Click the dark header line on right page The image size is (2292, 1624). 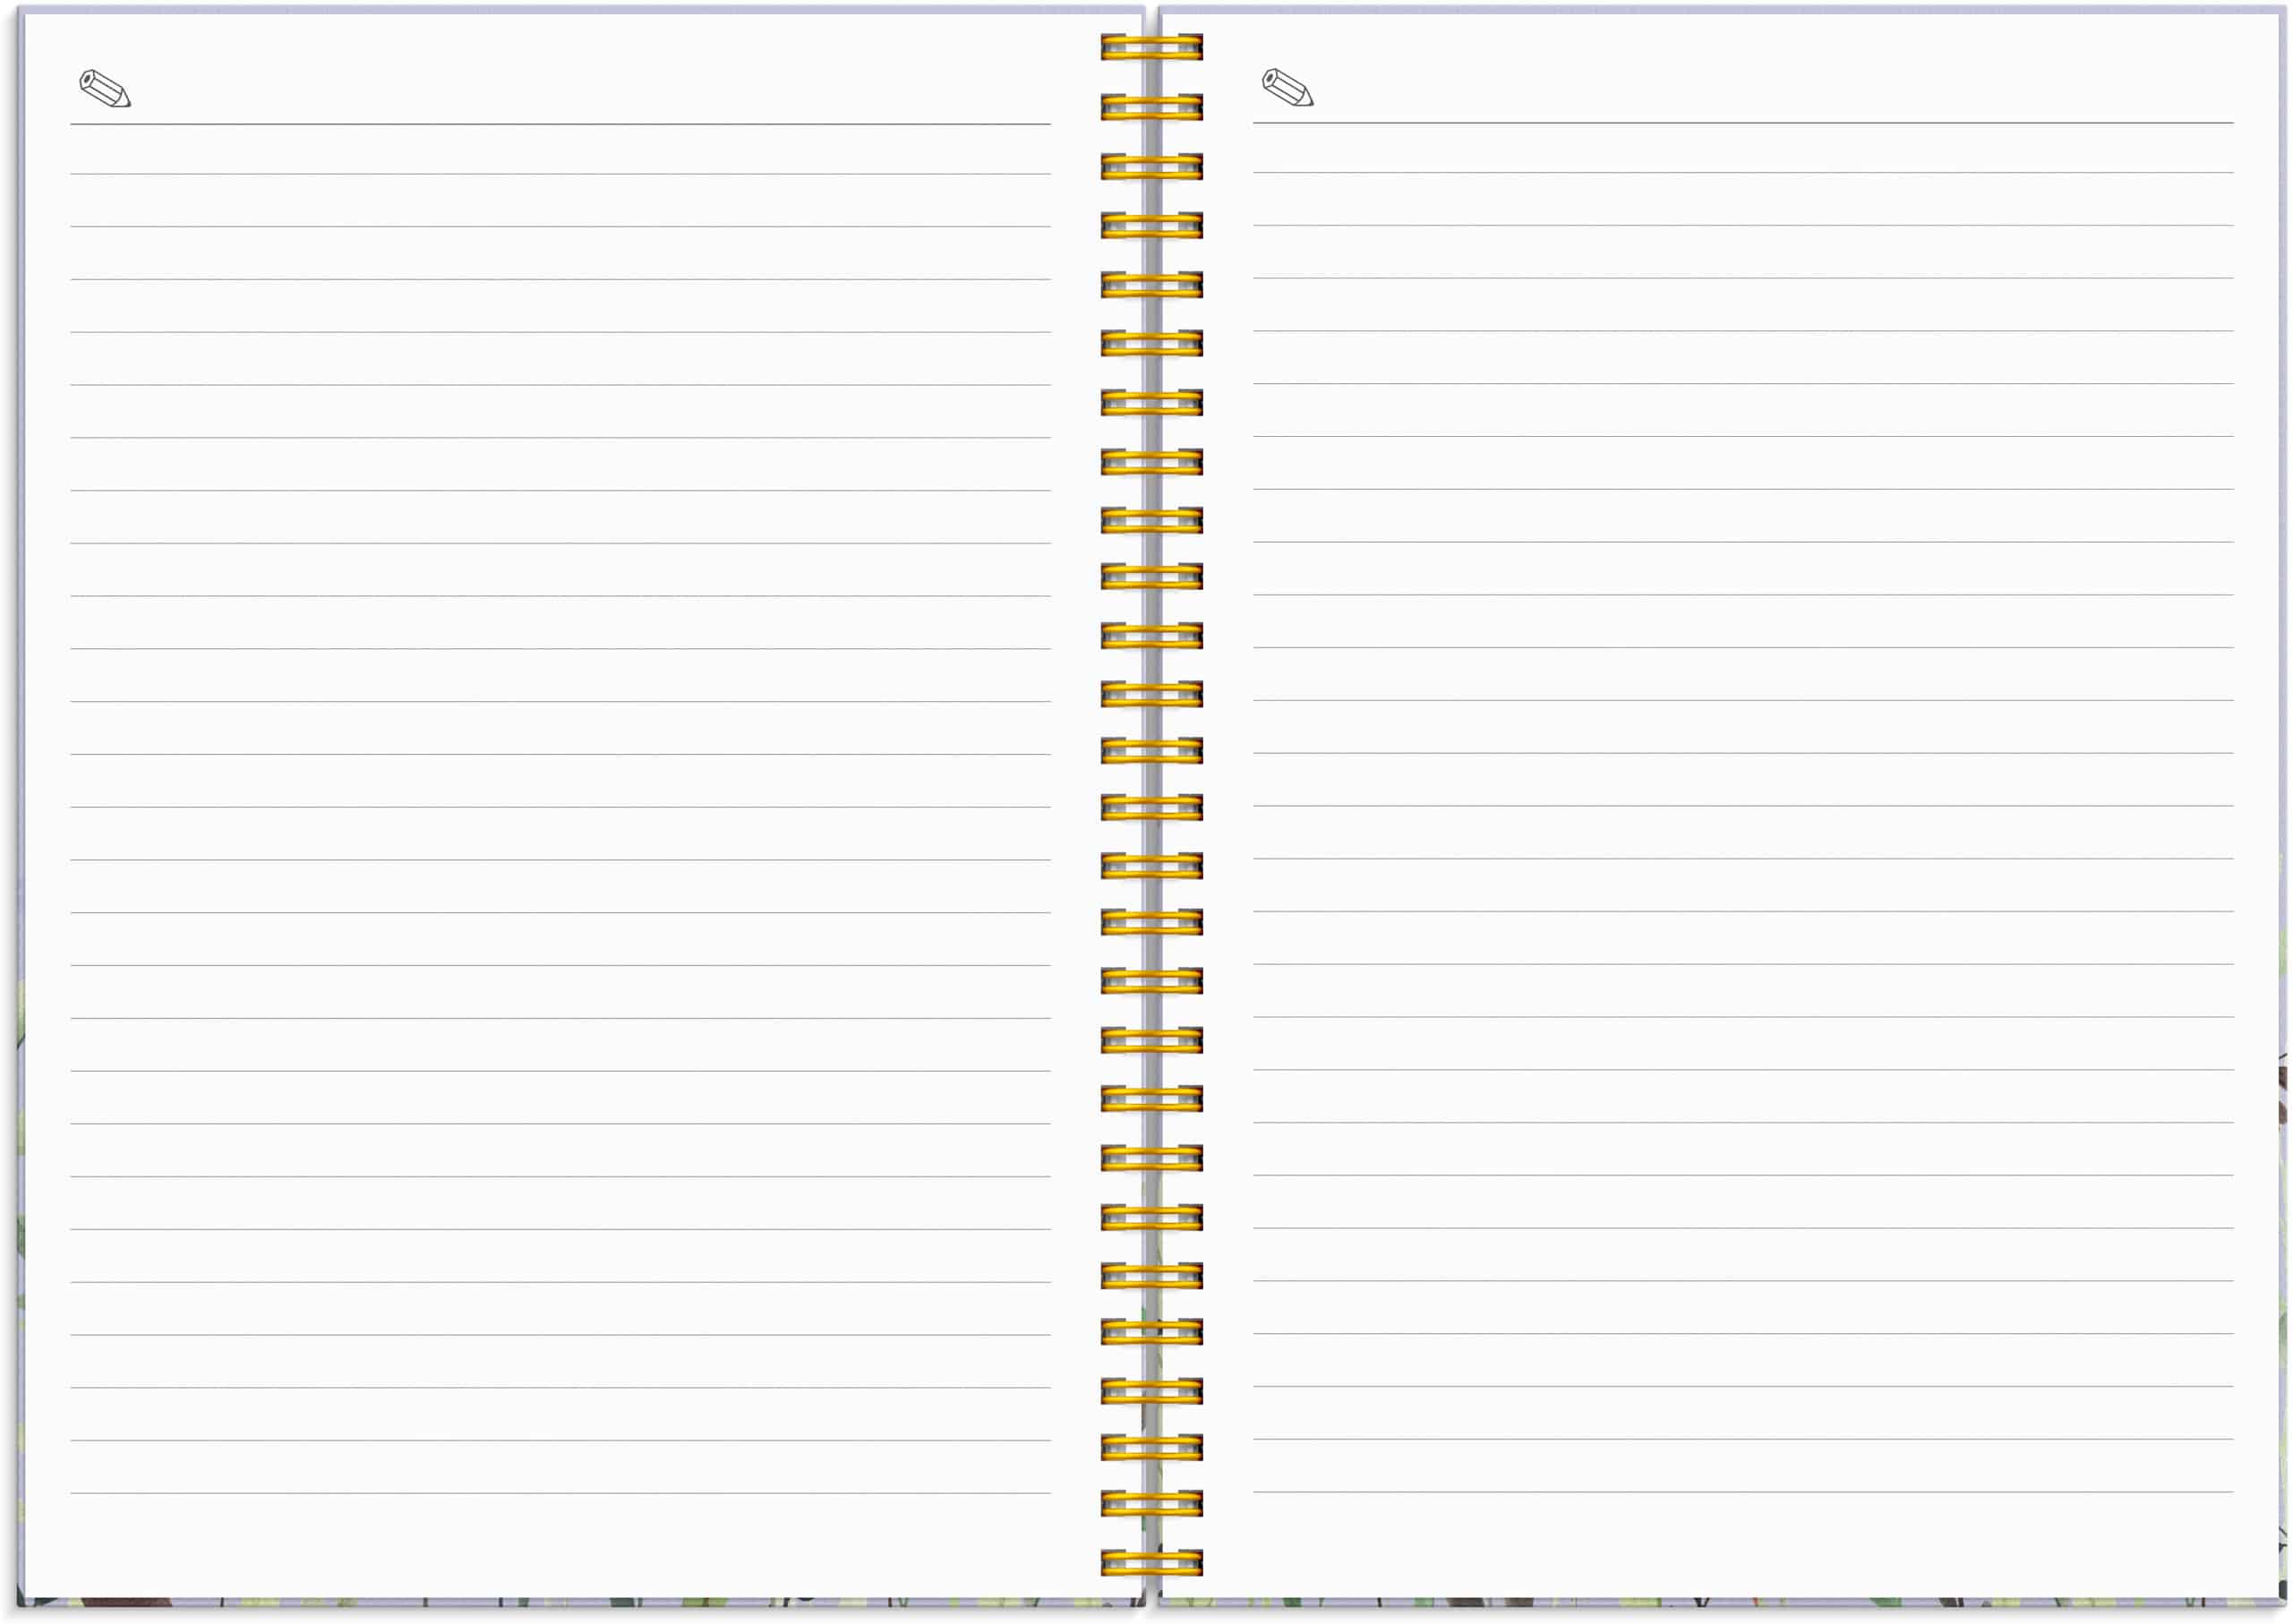1742,123
